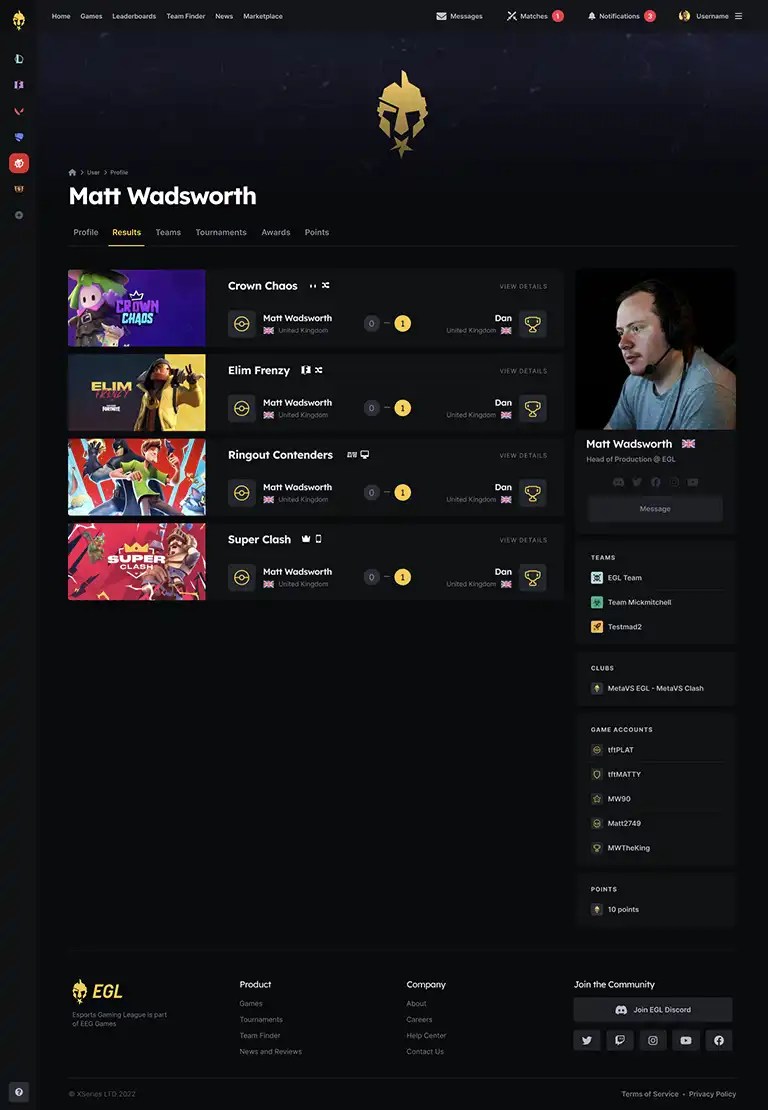
Task: Open Twitter icon in footer
Action: click(587, 1040)
